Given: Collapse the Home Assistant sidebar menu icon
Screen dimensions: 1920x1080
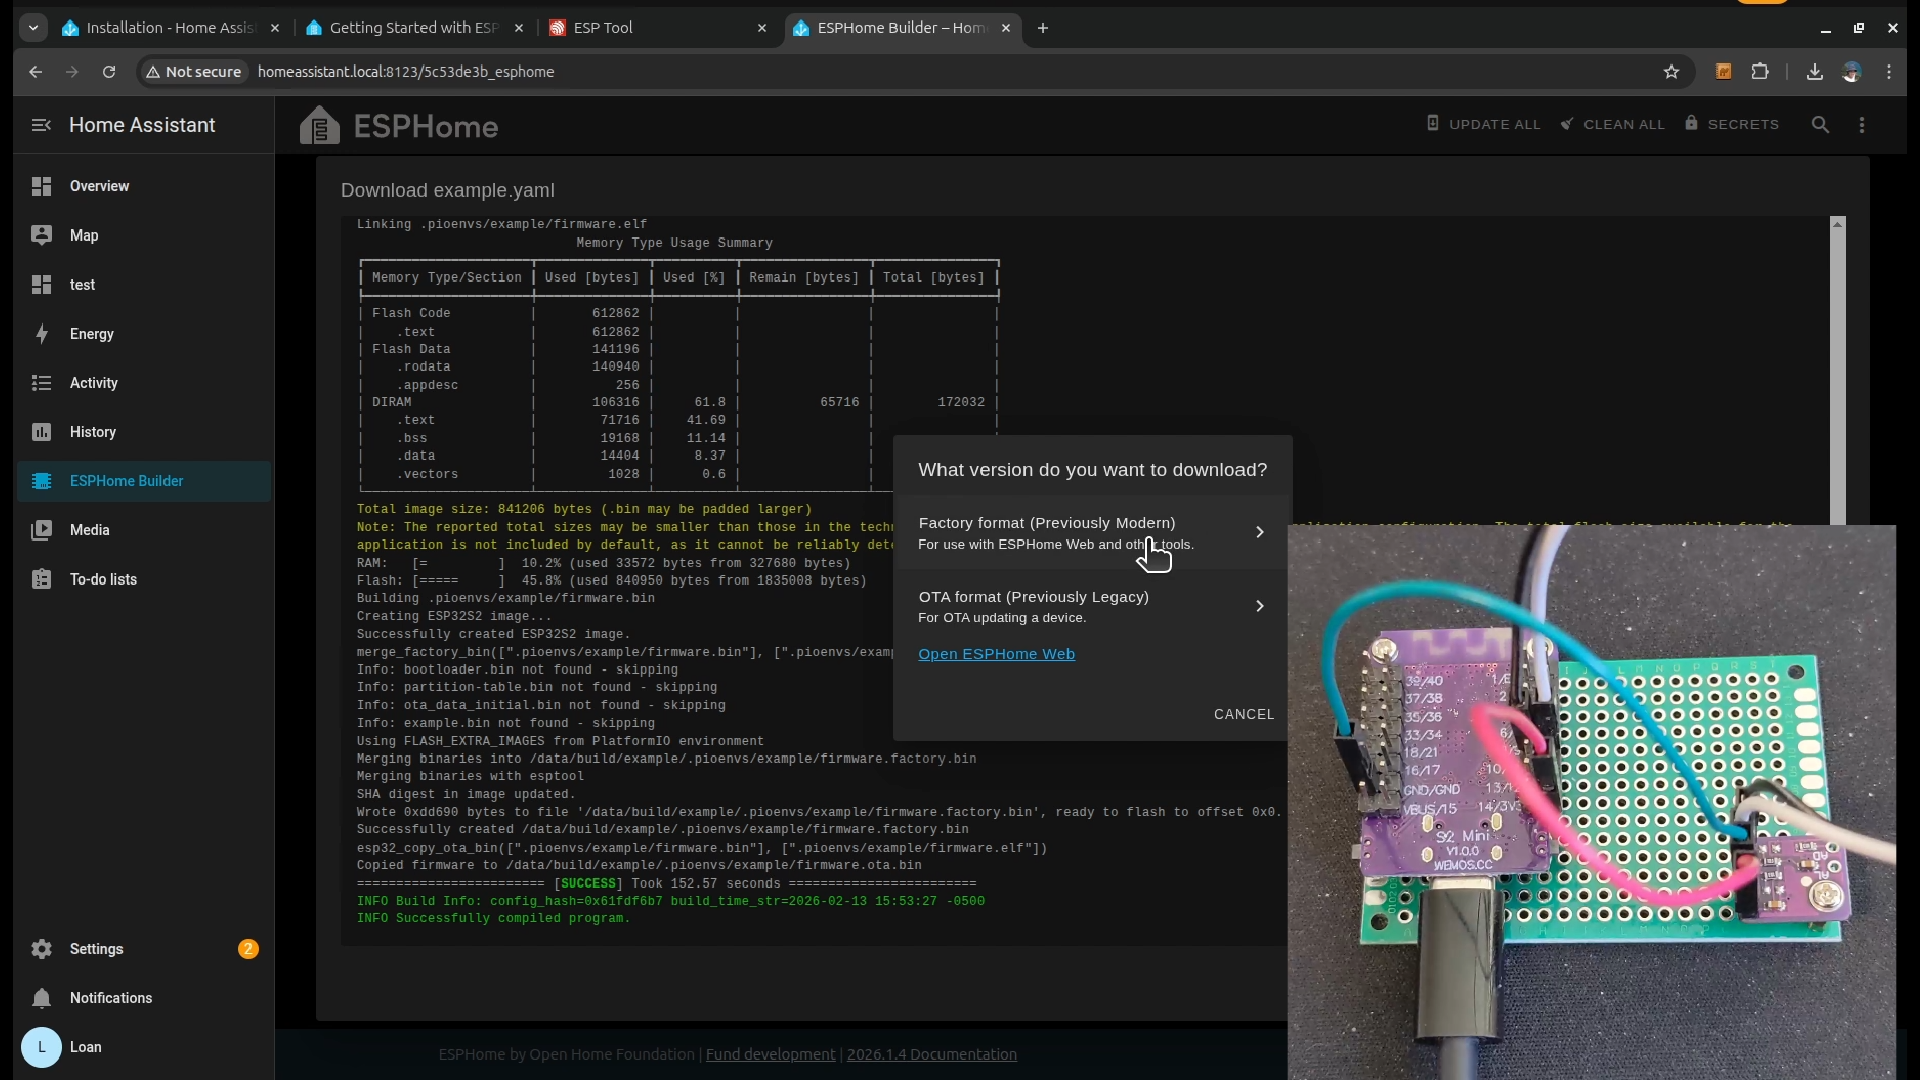Looking at the screenshot, I should [41, 125].
